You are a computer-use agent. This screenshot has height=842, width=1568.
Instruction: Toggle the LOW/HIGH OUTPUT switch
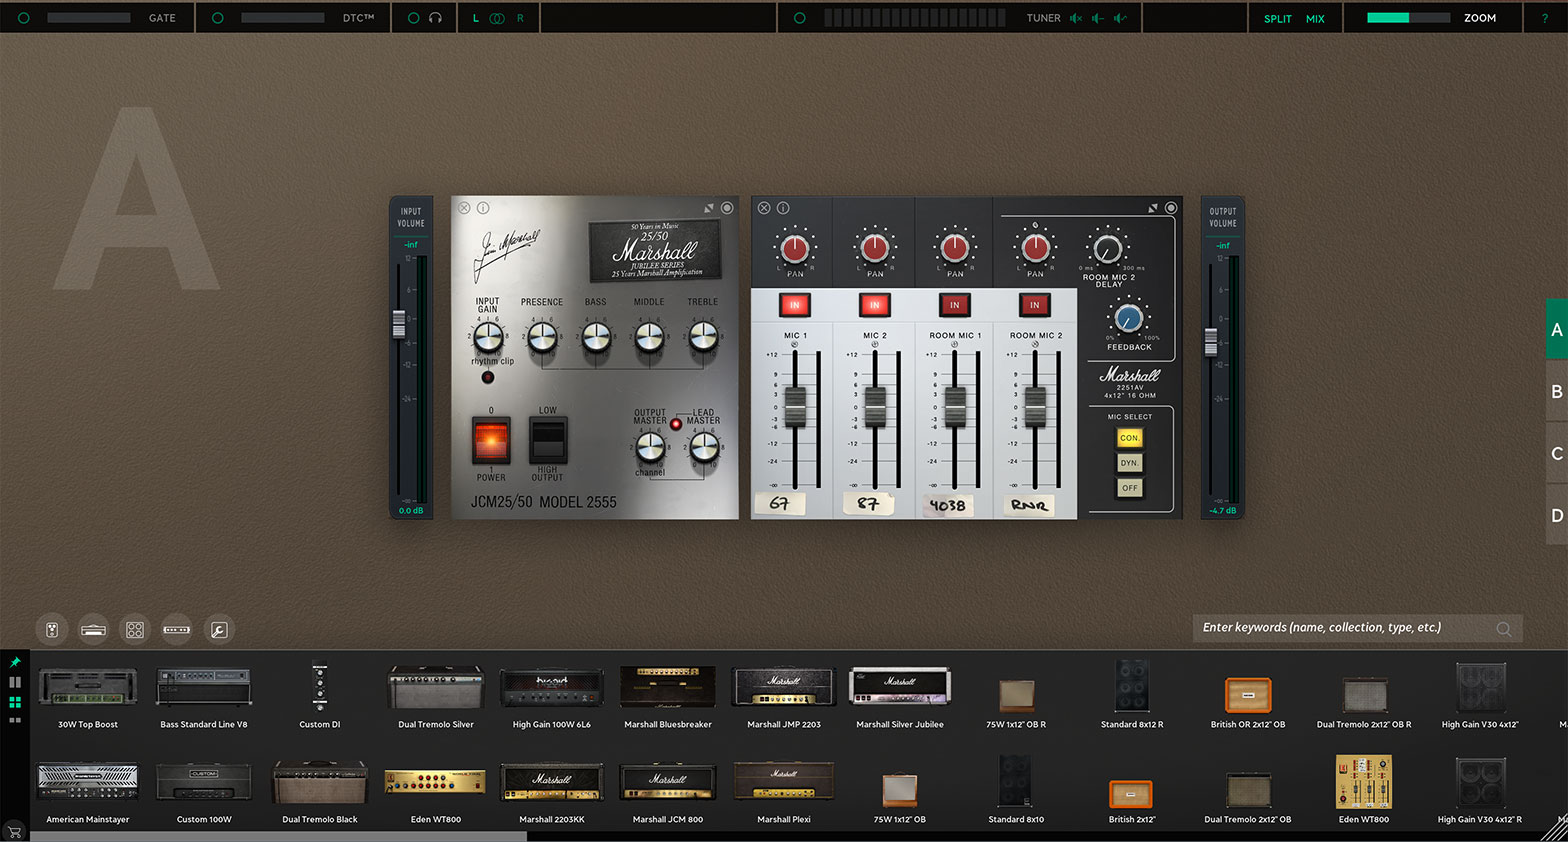(x=547, y=440)
